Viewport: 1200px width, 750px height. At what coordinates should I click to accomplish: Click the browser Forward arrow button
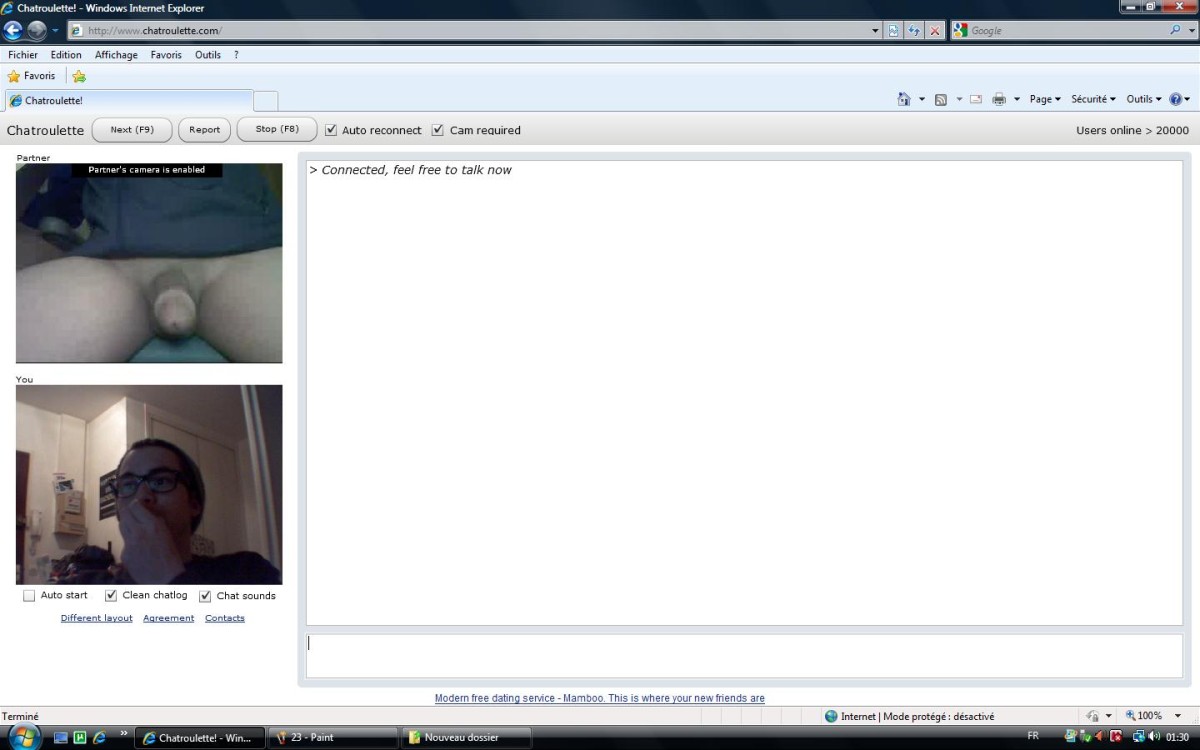point(37,30)
